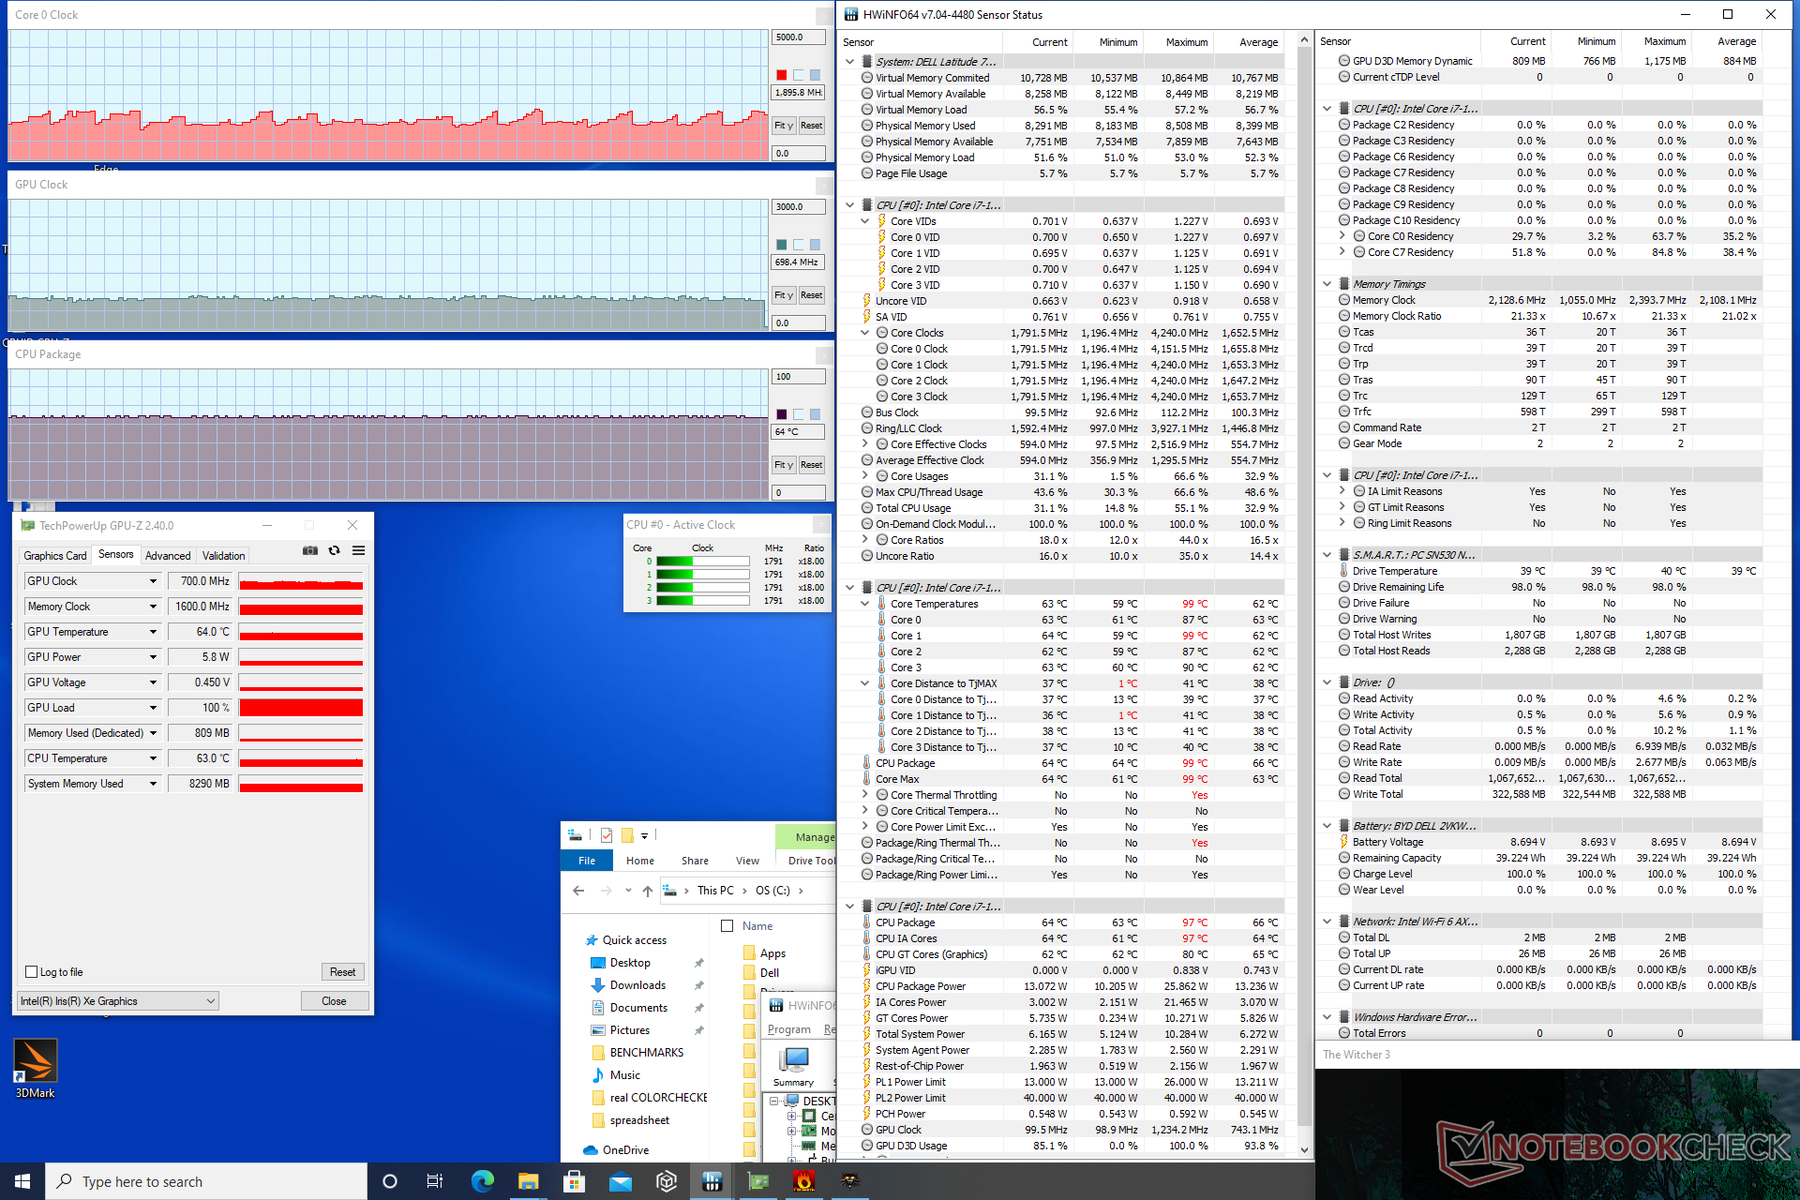Open Cortana circle icon in taskbar
The width and height of the screenshot is (1800, 1200).
click(x=390, y=1181)
